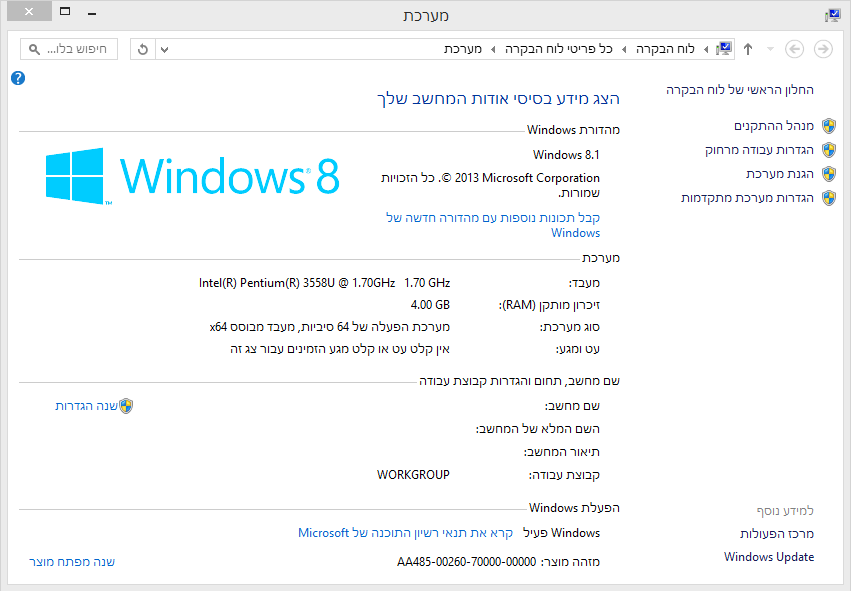
Task: Click shield icon next to מנהל ההתקנים
Action: (x=829, y=126)
